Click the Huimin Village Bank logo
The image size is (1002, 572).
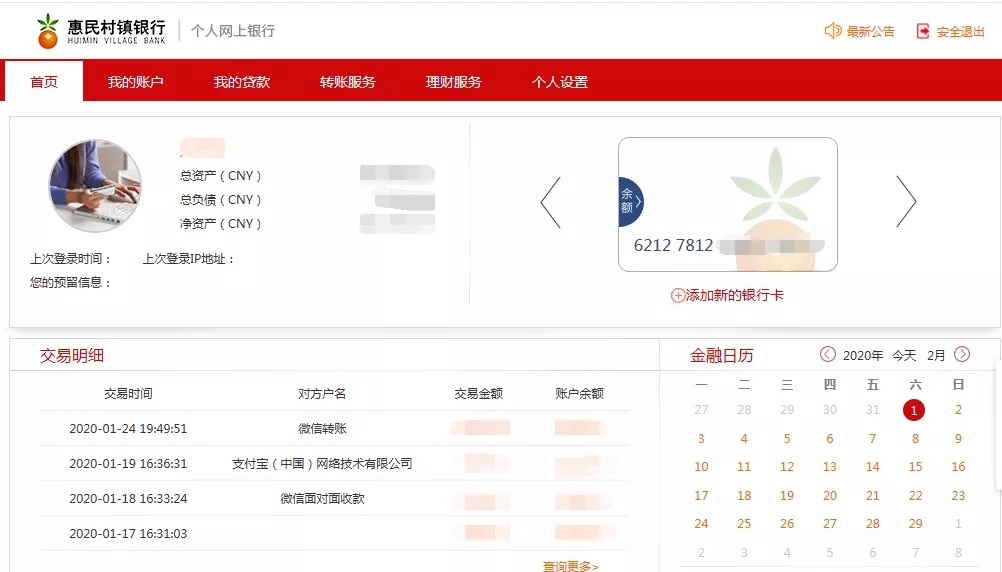pos(100,31)
